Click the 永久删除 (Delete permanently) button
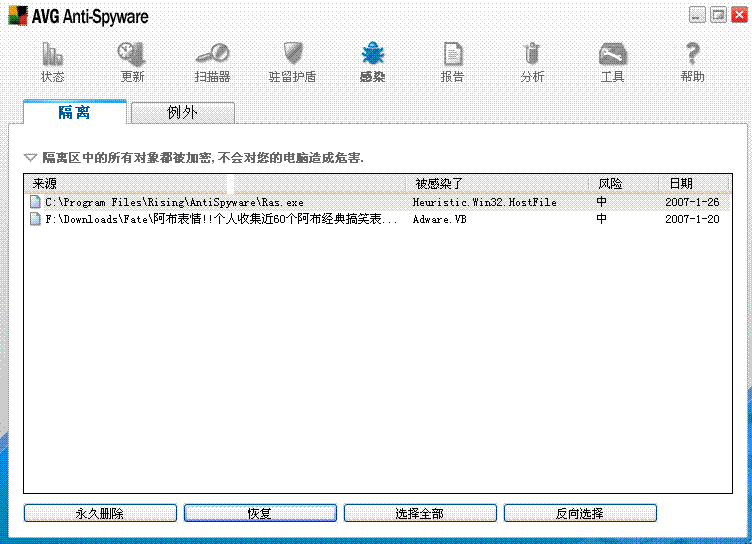The width and height of the screenshot is (752, 544). [100, 513]
